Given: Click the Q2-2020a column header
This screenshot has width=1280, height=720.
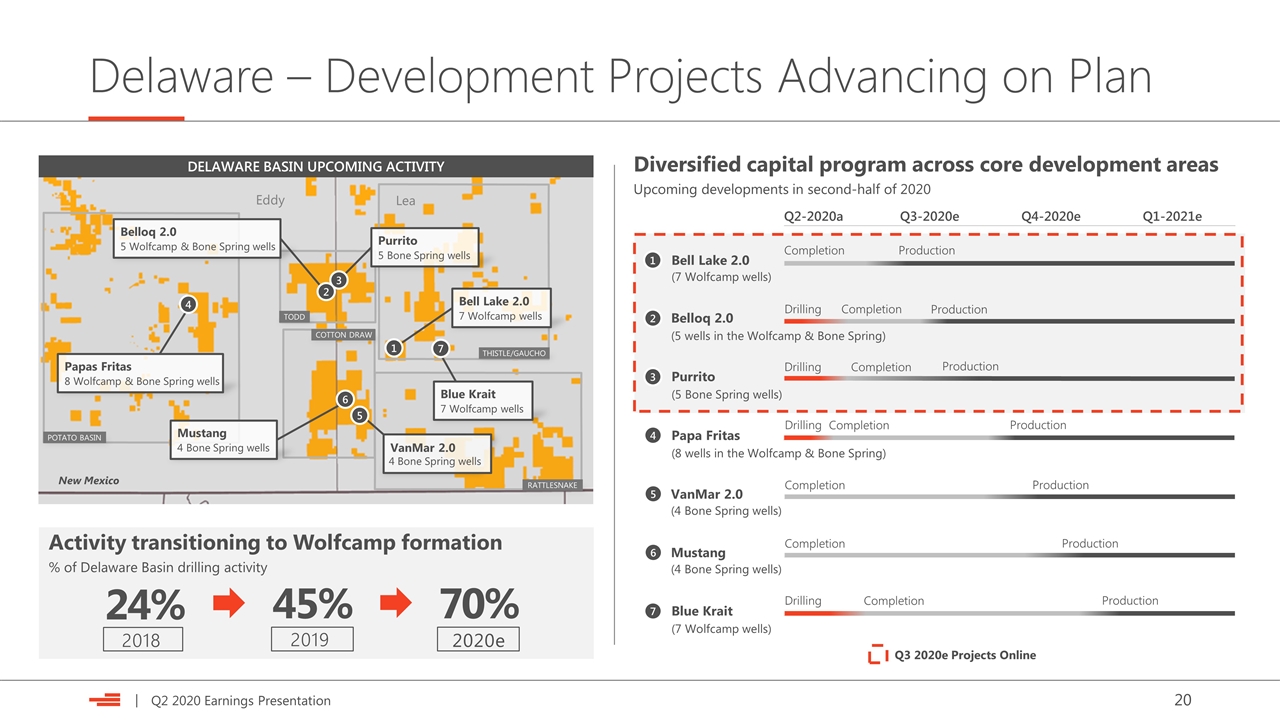Looking at the screenshot, I should tap(813, 217).
